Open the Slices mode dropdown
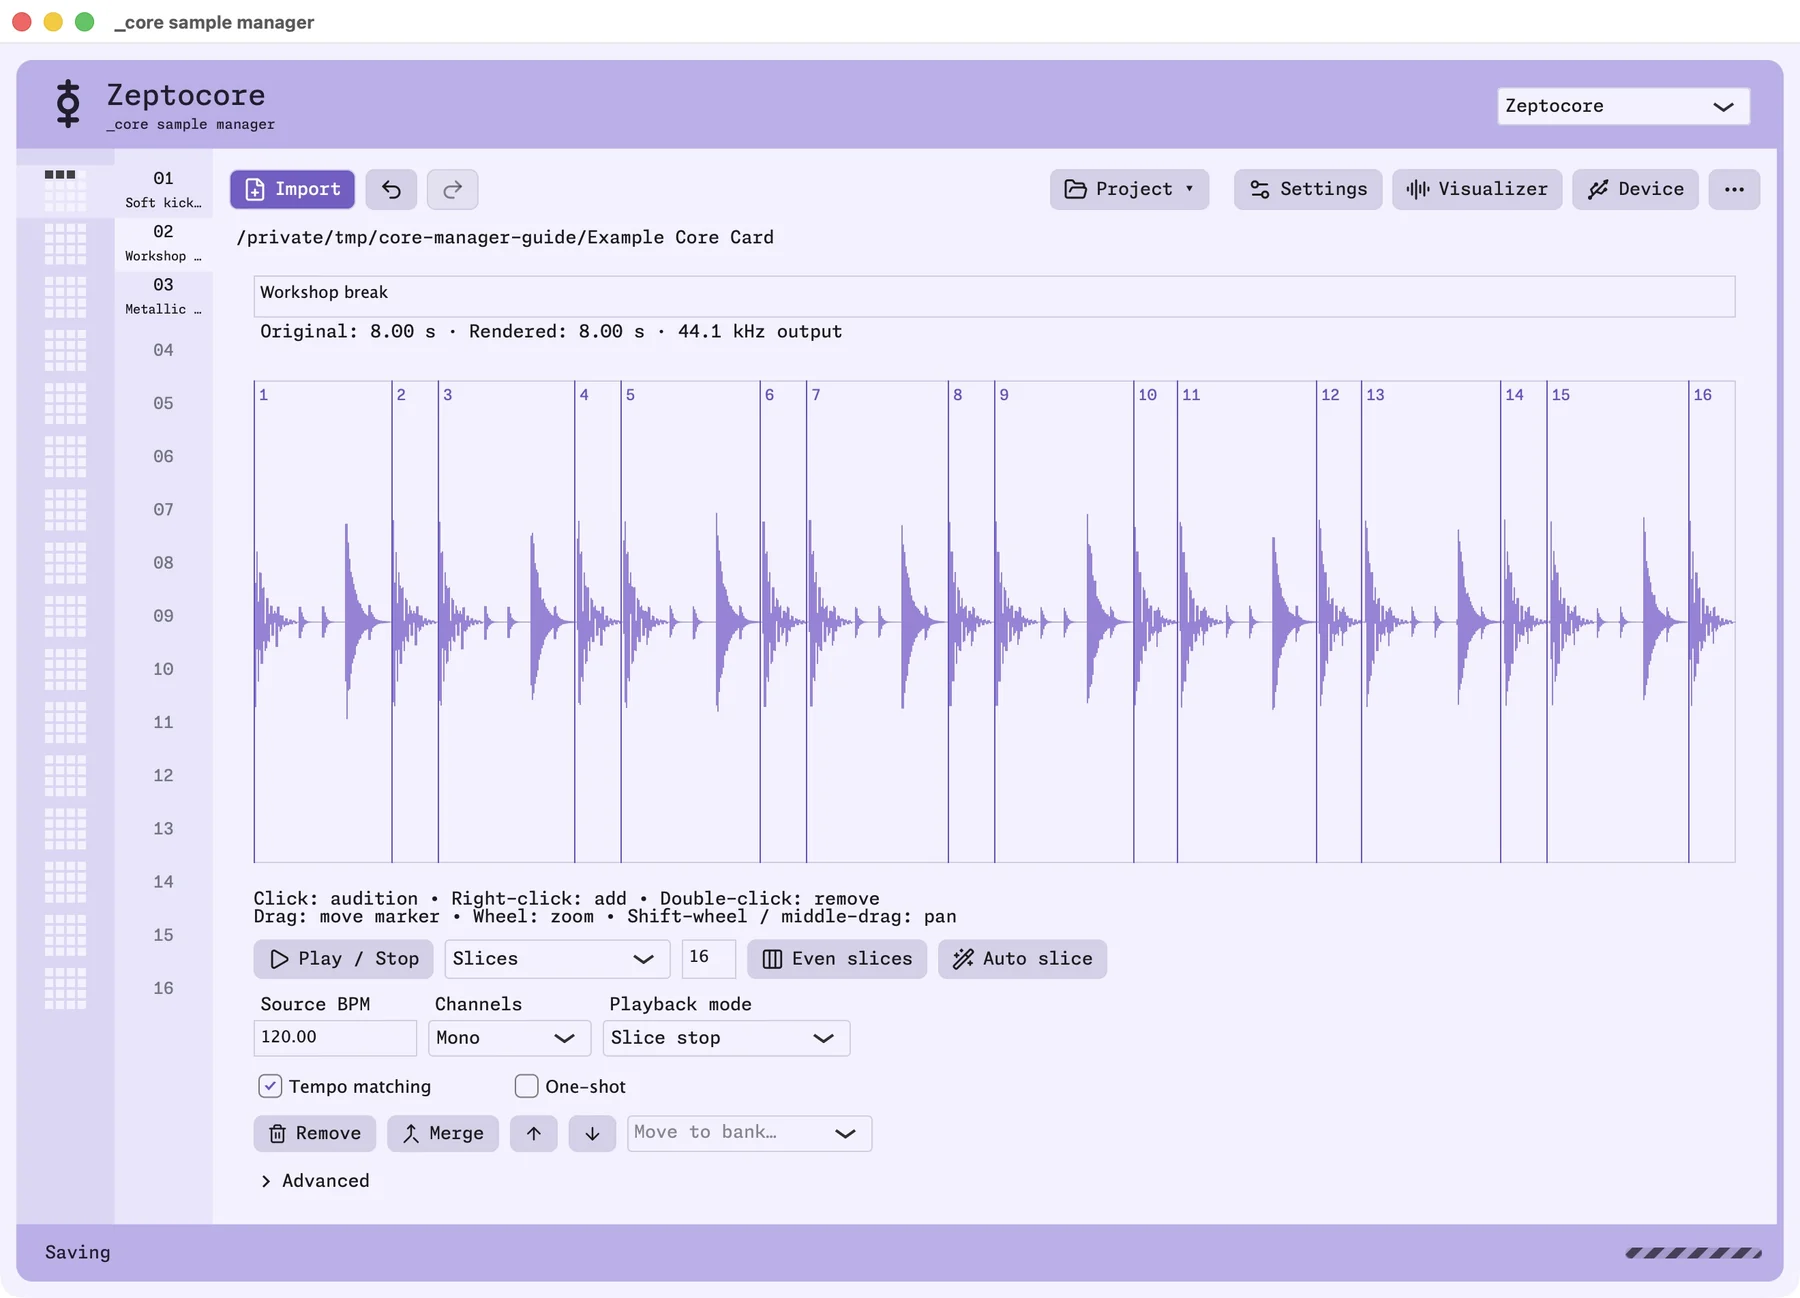 (x=556, y=958)
